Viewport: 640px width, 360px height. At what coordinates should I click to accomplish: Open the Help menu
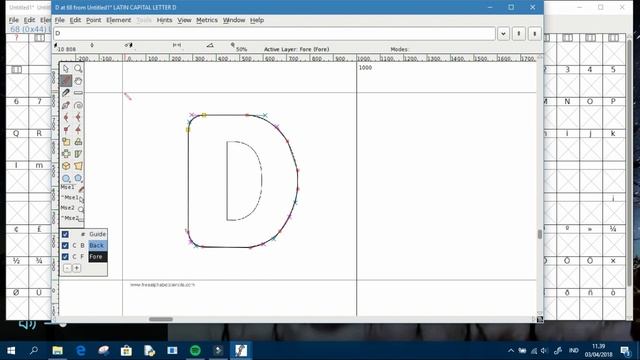[257, 20]
